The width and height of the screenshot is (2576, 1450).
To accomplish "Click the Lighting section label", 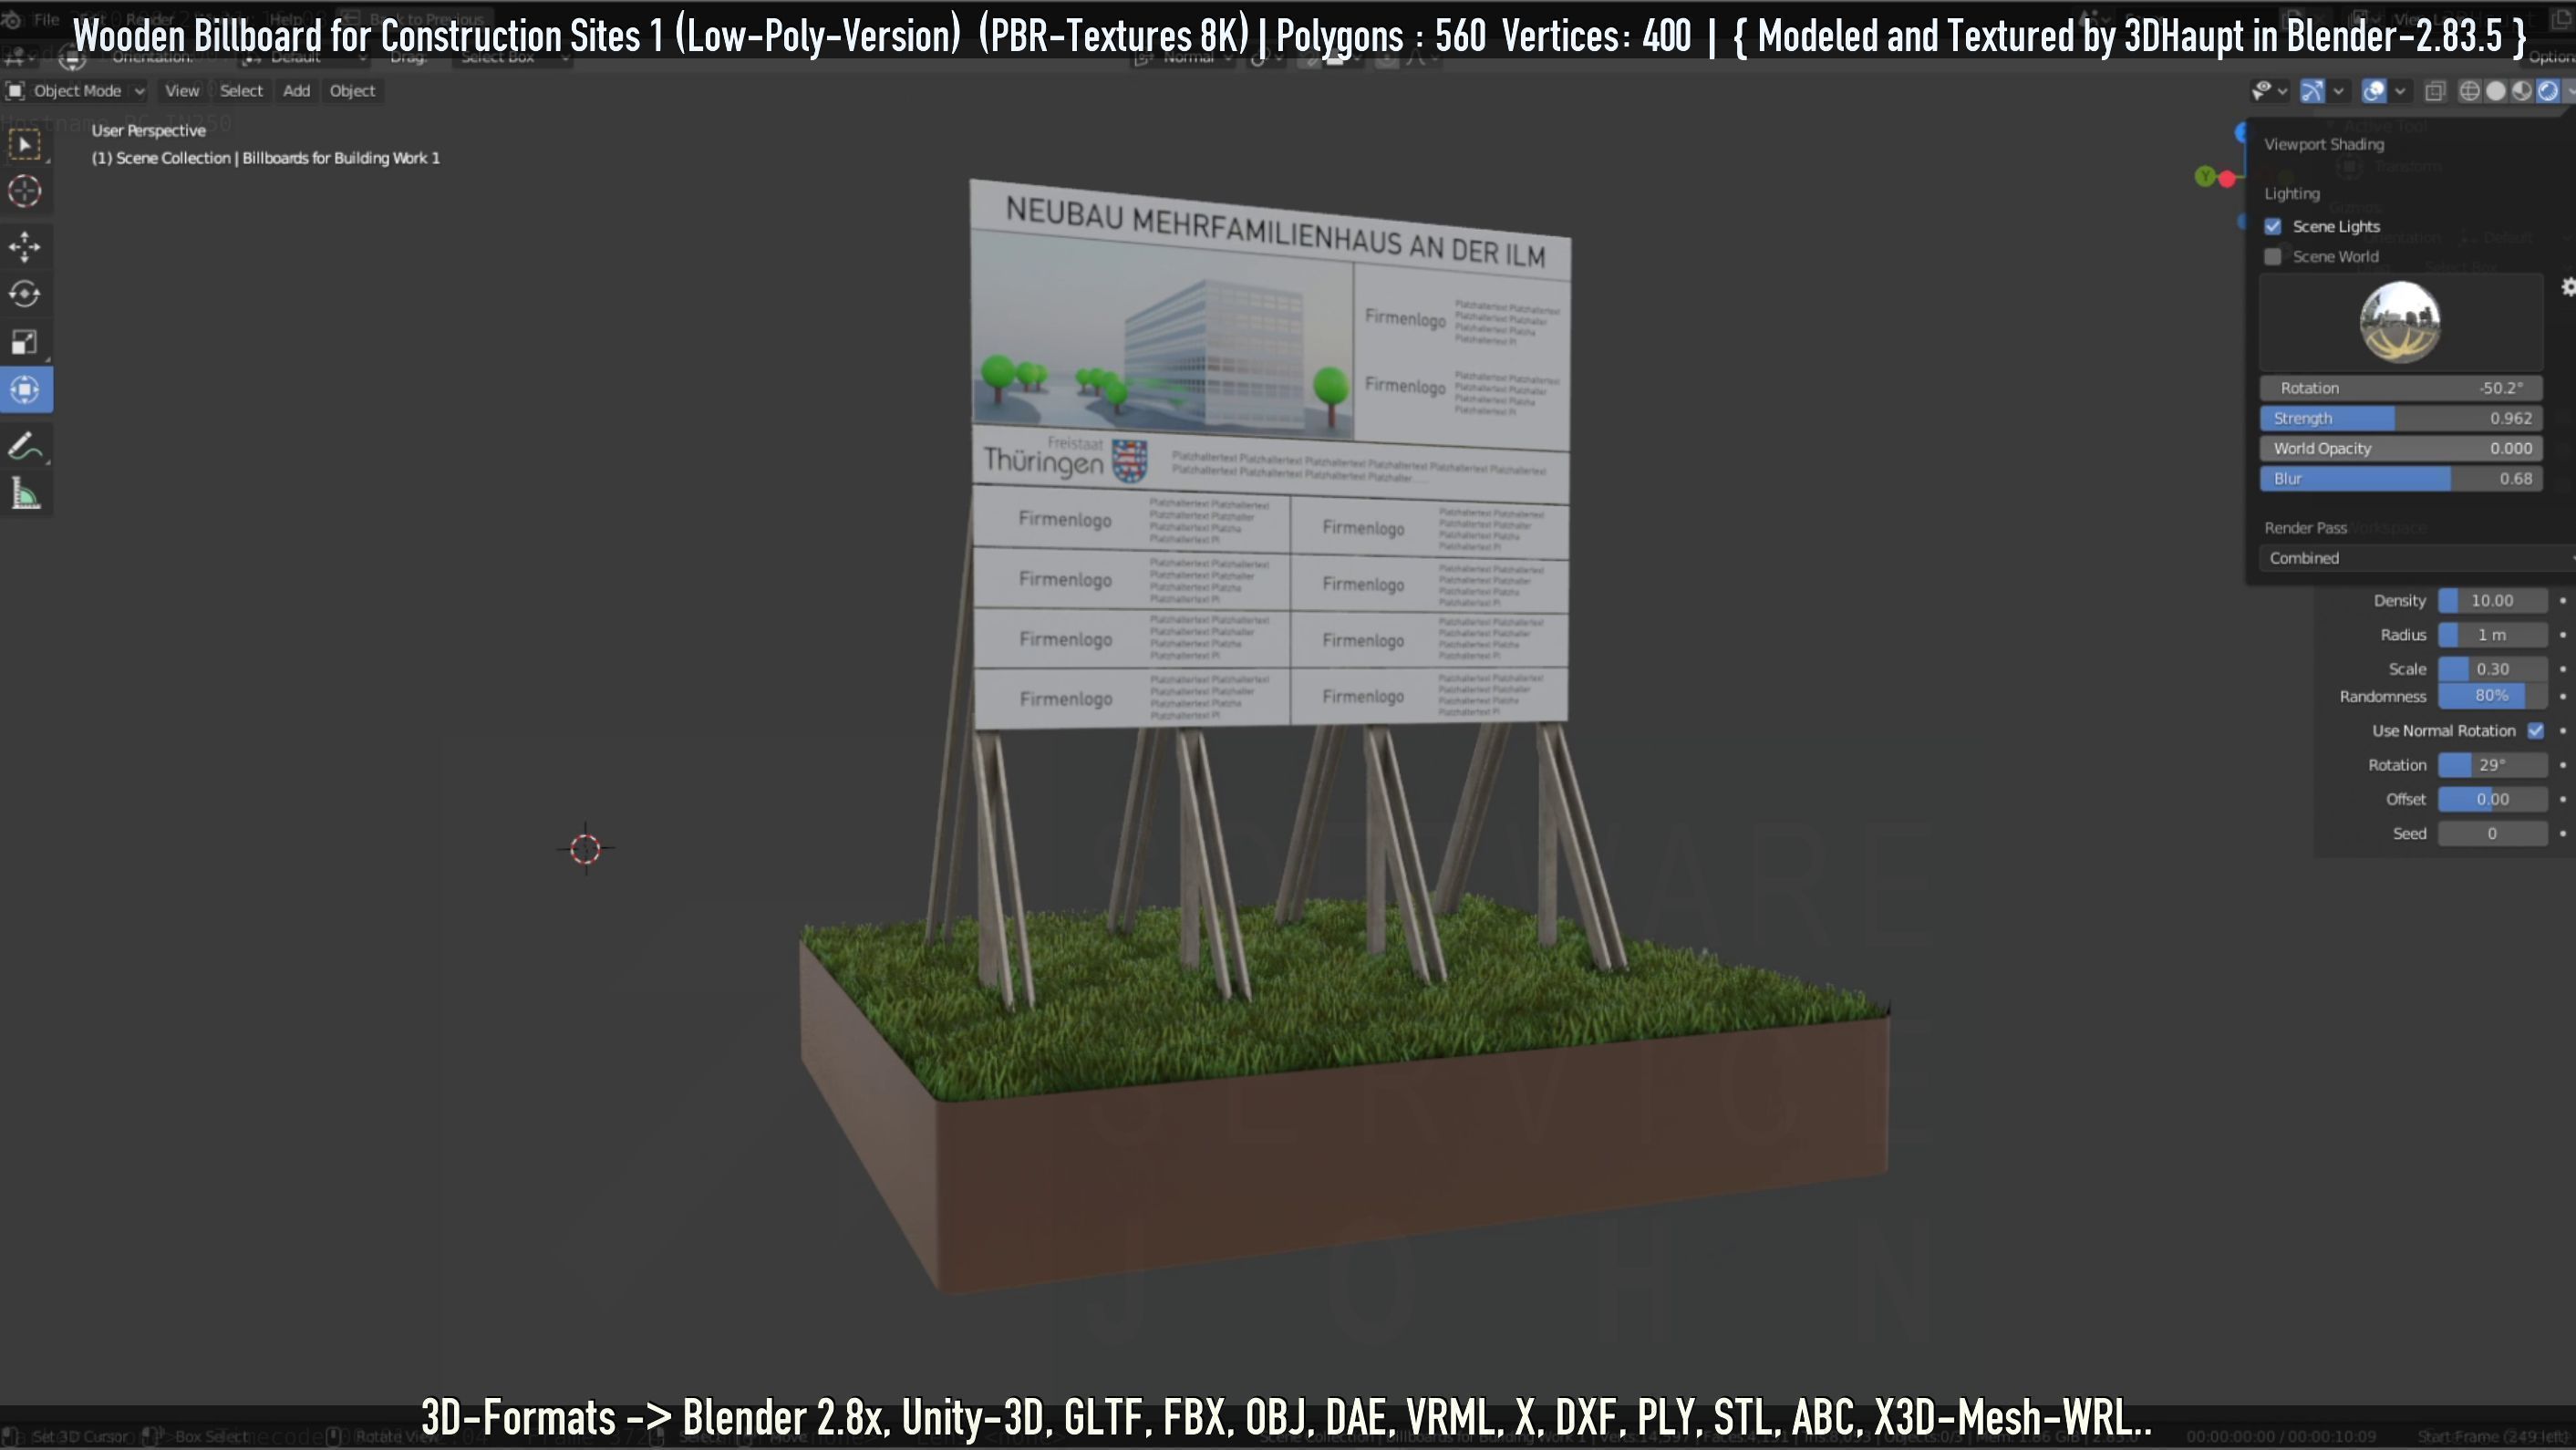I will coord(2292,194).
